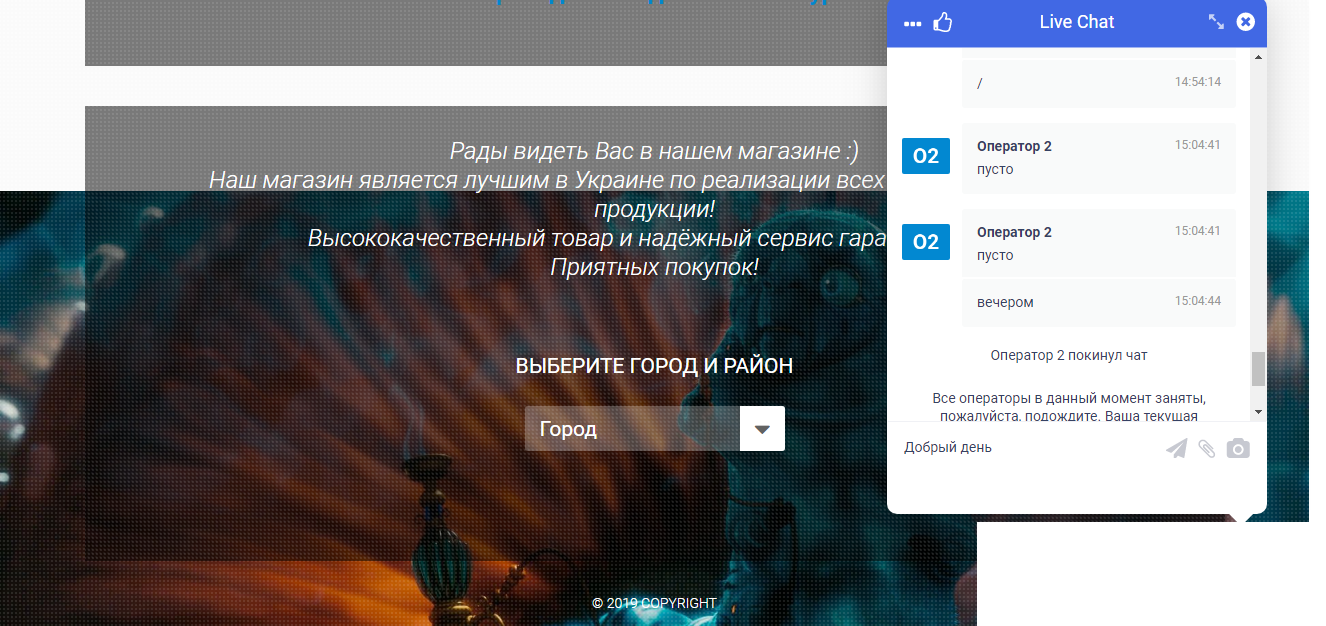Expand the Live Chat window with arrows icon
The width and height of the screenshot is (1326, 626).
click(1216, 21)
